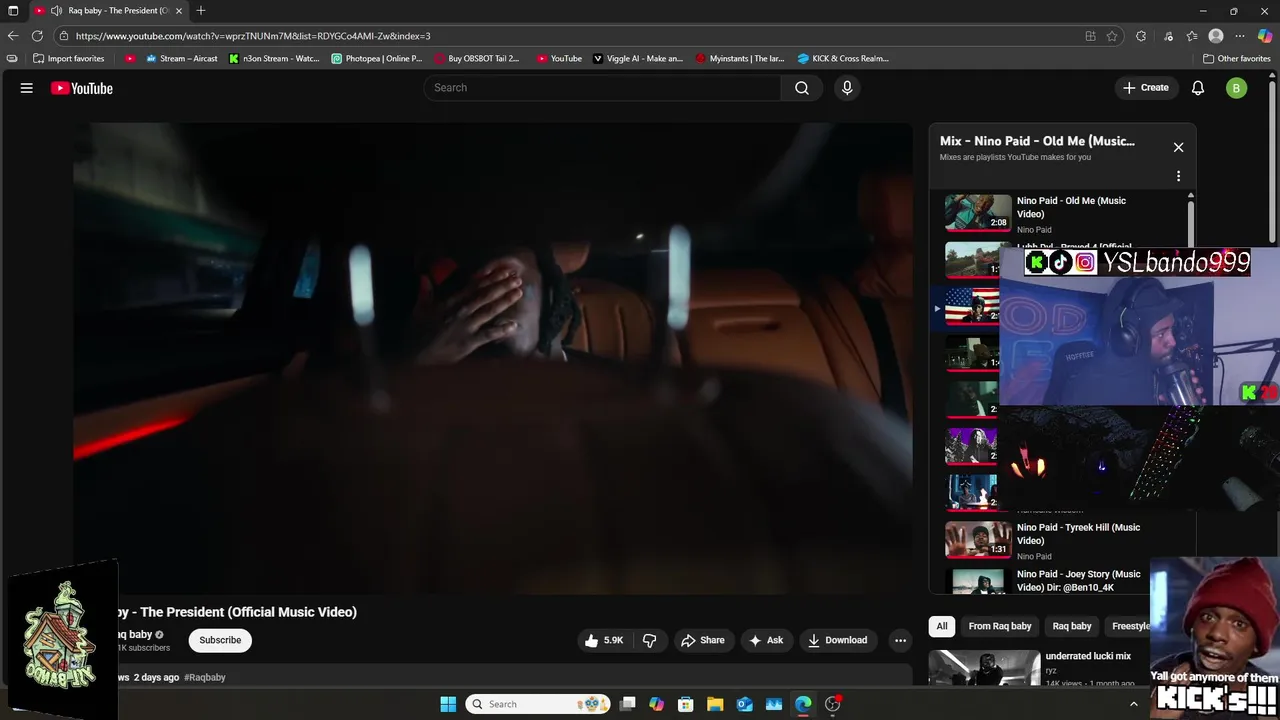Start voice search with microphone icon

[x=847, y=88]
